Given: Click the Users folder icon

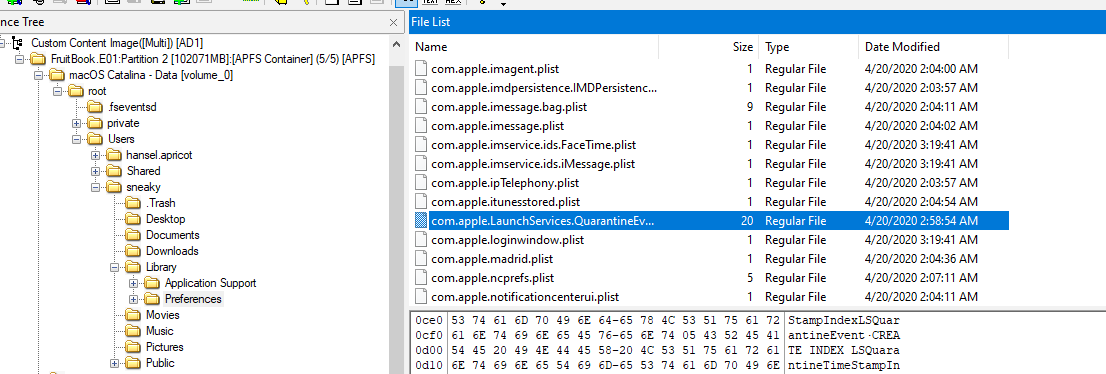Looking at the screenshot, I should (x=94, y=140).
